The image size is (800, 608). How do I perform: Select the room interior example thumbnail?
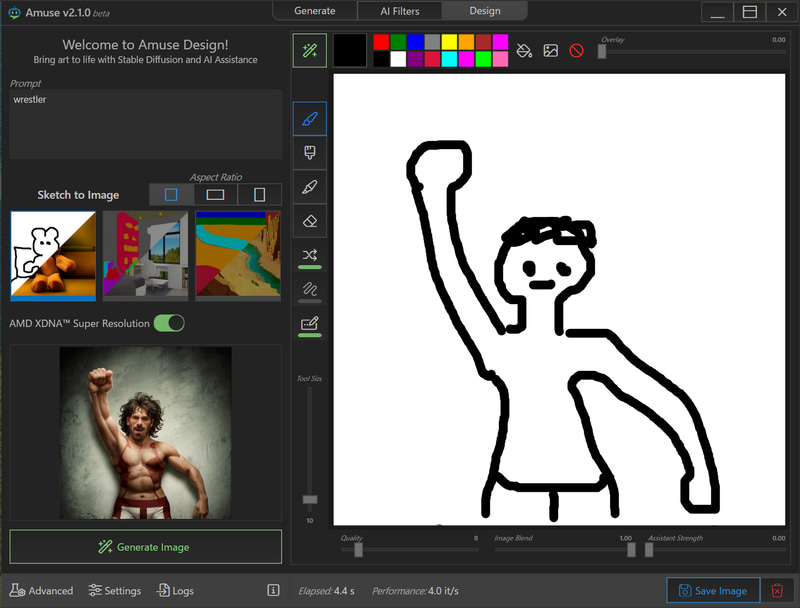click(x=145, y=255)
